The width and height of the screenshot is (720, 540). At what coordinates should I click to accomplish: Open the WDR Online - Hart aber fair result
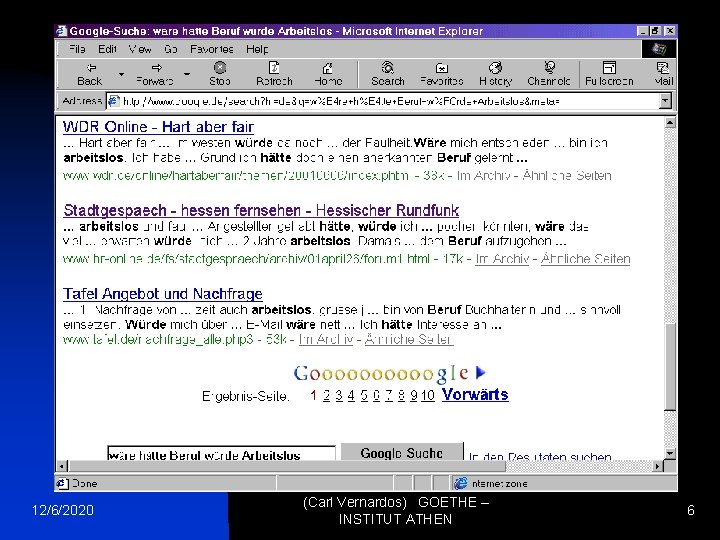click(158, 127)
